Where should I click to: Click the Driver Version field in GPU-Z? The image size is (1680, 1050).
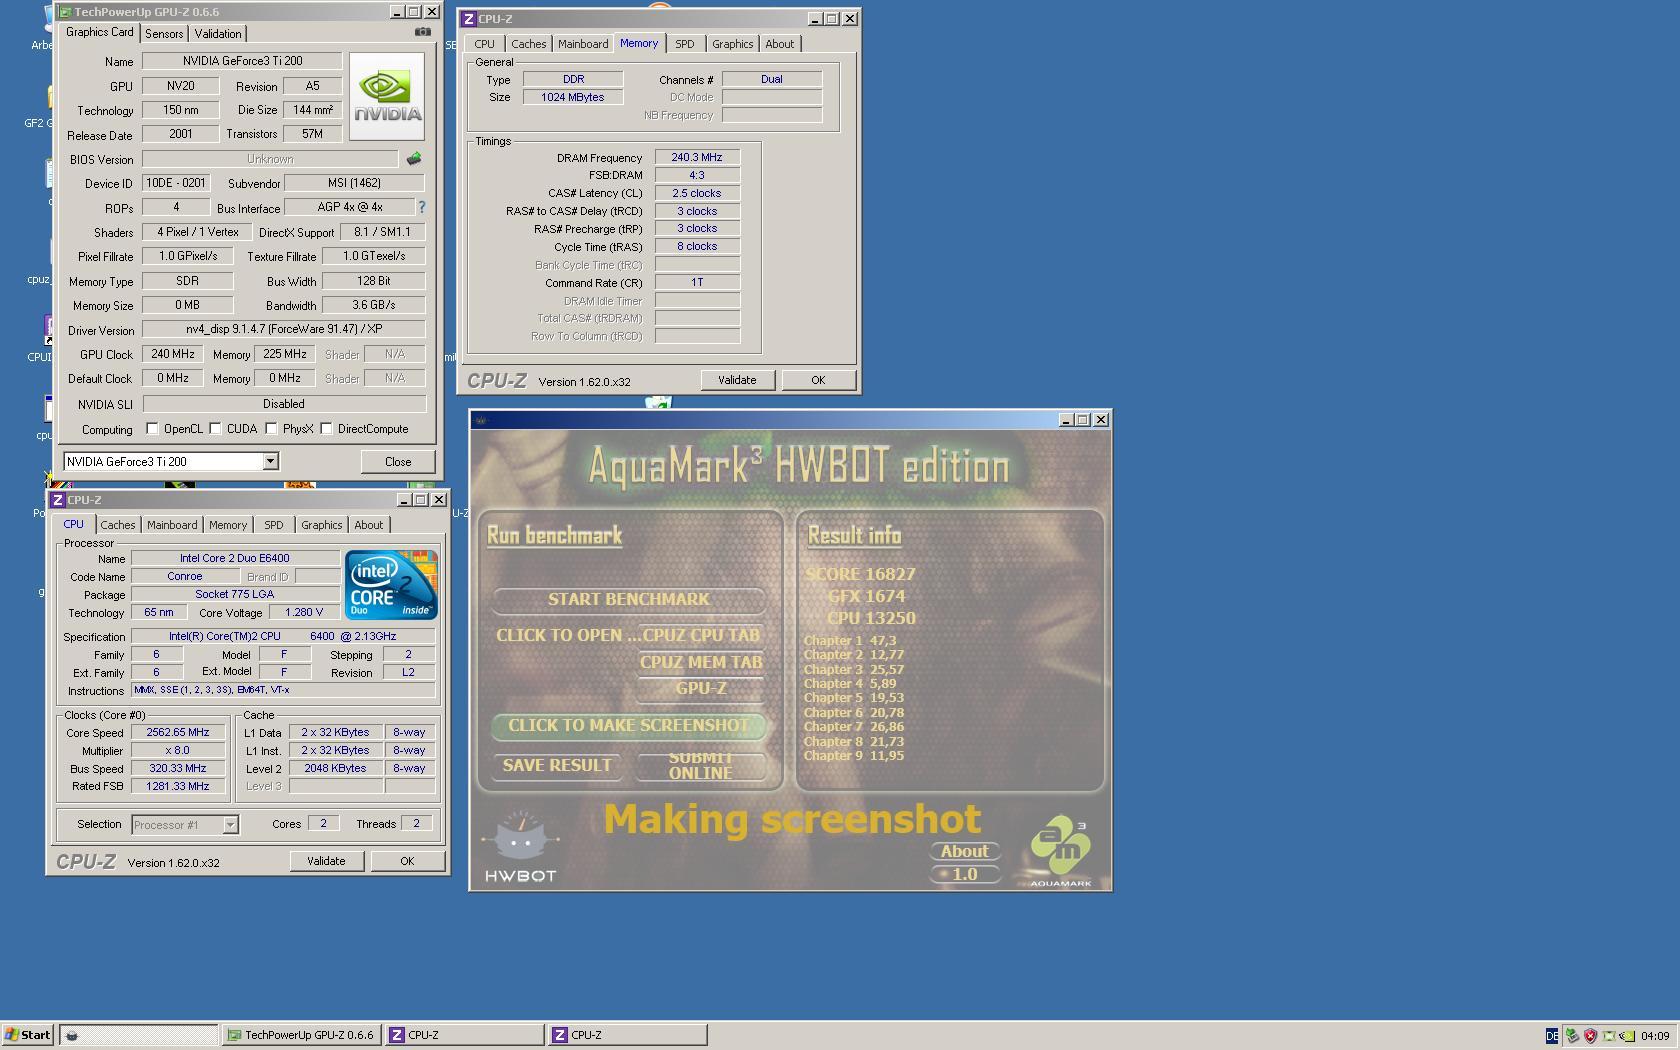click(284, 329)
